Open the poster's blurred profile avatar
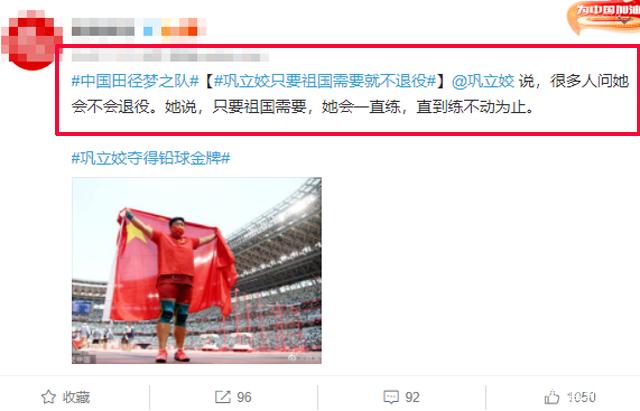This screenshot has height=411, width=640. (x=32, y=40)
